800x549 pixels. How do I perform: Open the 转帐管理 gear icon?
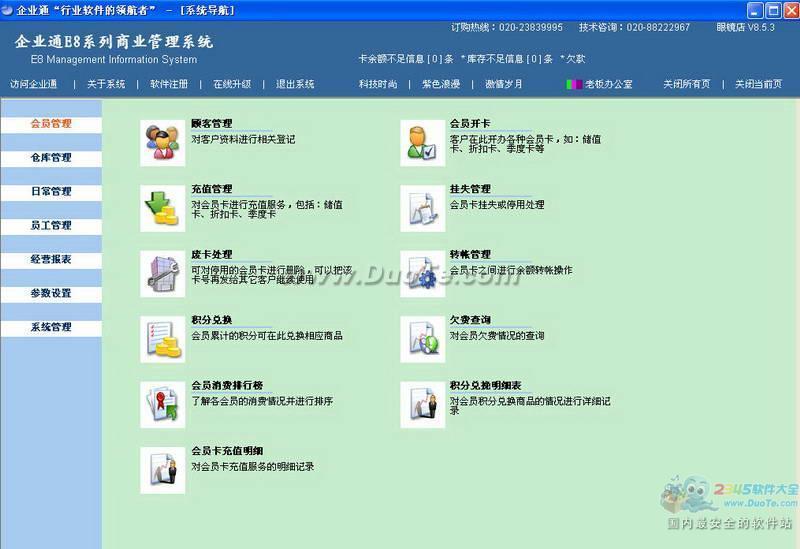point(422,274)
